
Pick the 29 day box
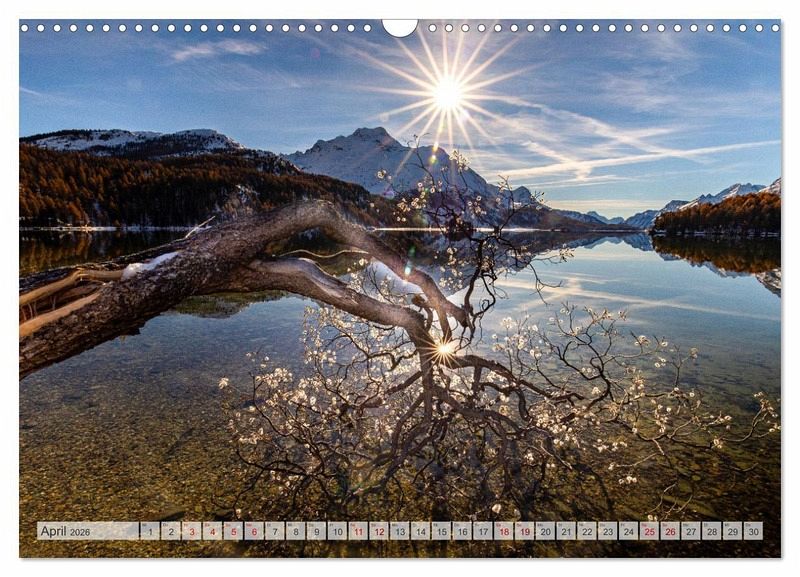733,531
